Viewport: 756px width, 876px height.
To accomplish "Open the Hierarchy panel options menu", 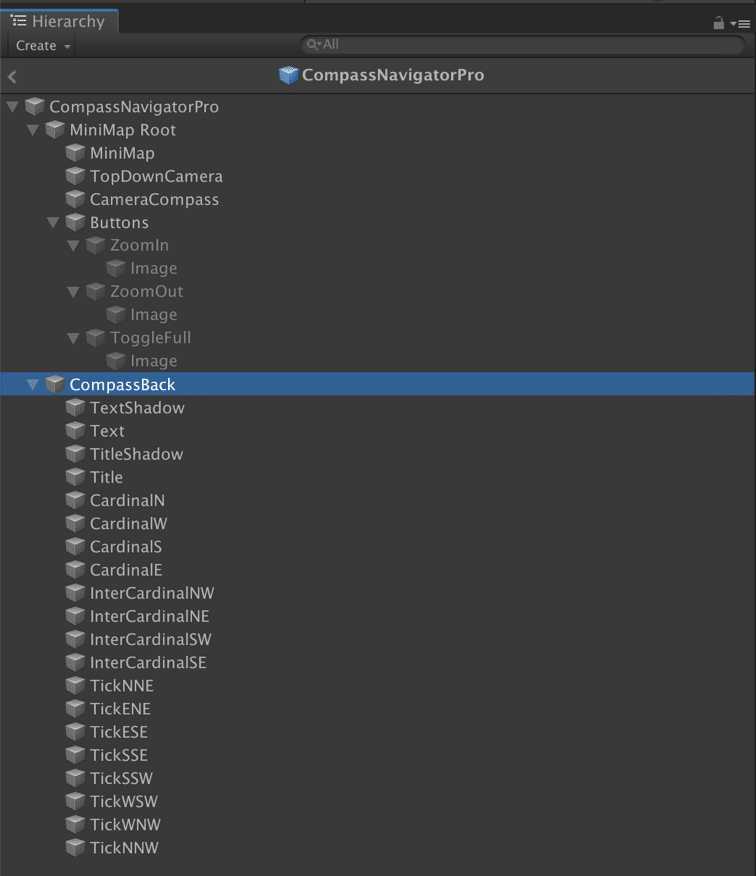I will (x=741, y=23).
